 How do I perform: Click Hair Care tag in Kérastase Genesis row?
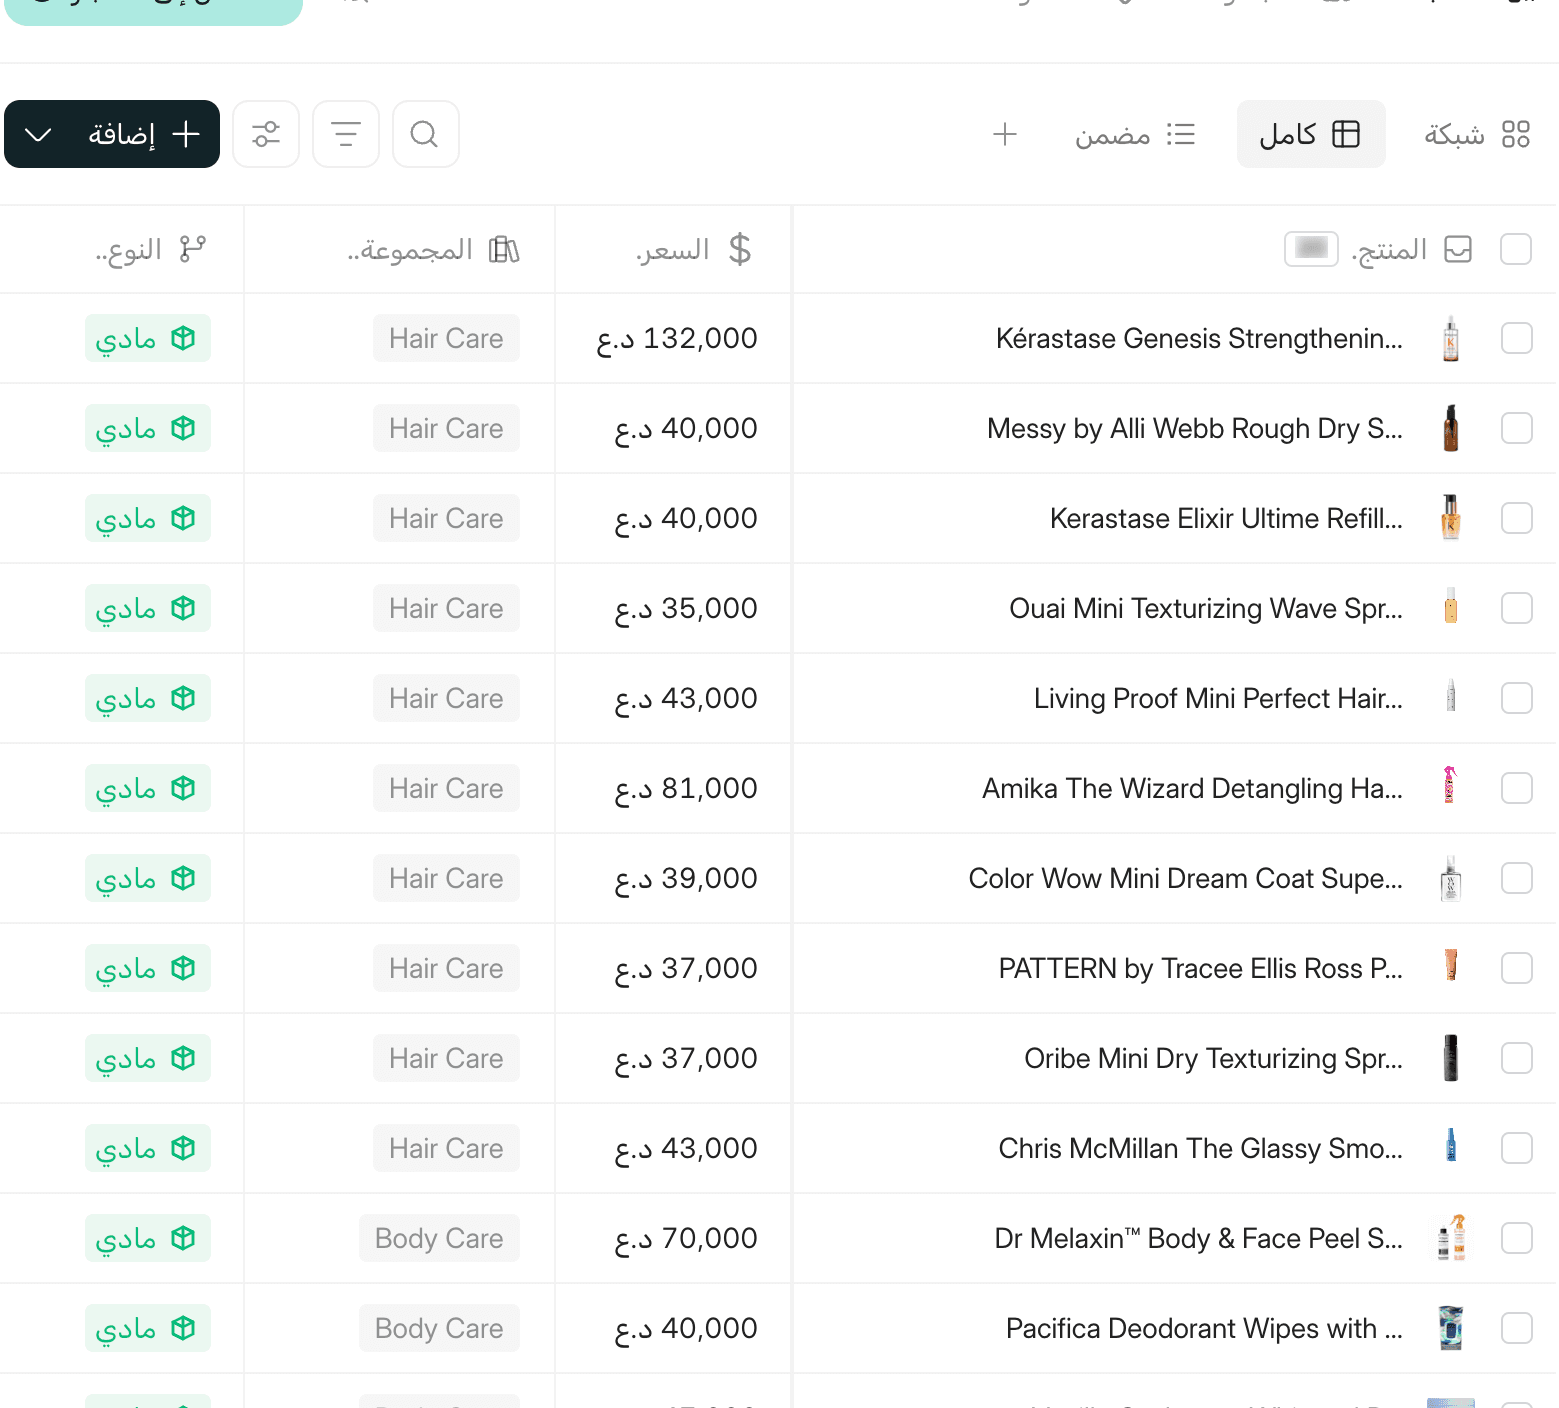coord(446,338)
